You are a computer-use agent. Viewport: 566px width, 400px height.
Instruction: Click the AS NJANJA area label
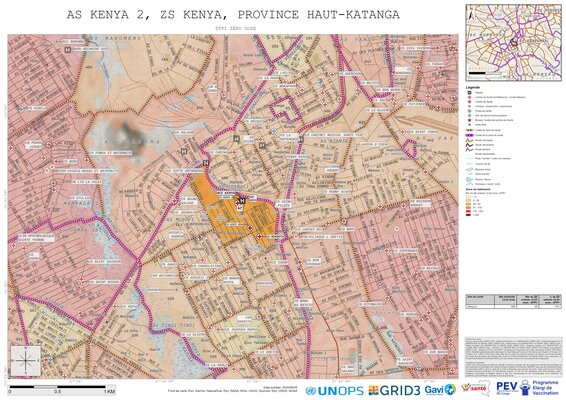tap(334, 141)
